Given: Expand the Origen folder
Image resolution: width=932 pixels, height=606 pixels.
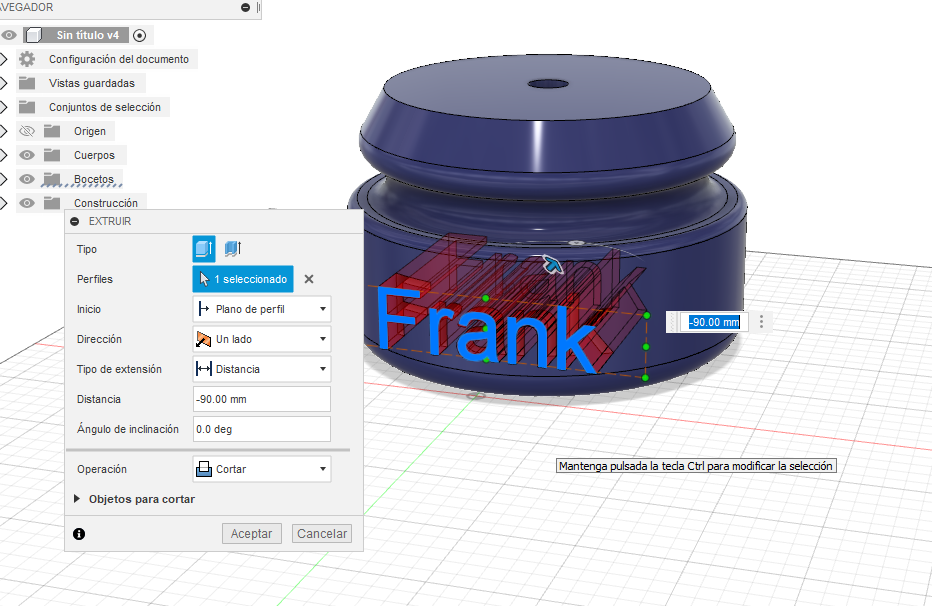Looking at the screenshot, I should [x=4, y=131].
